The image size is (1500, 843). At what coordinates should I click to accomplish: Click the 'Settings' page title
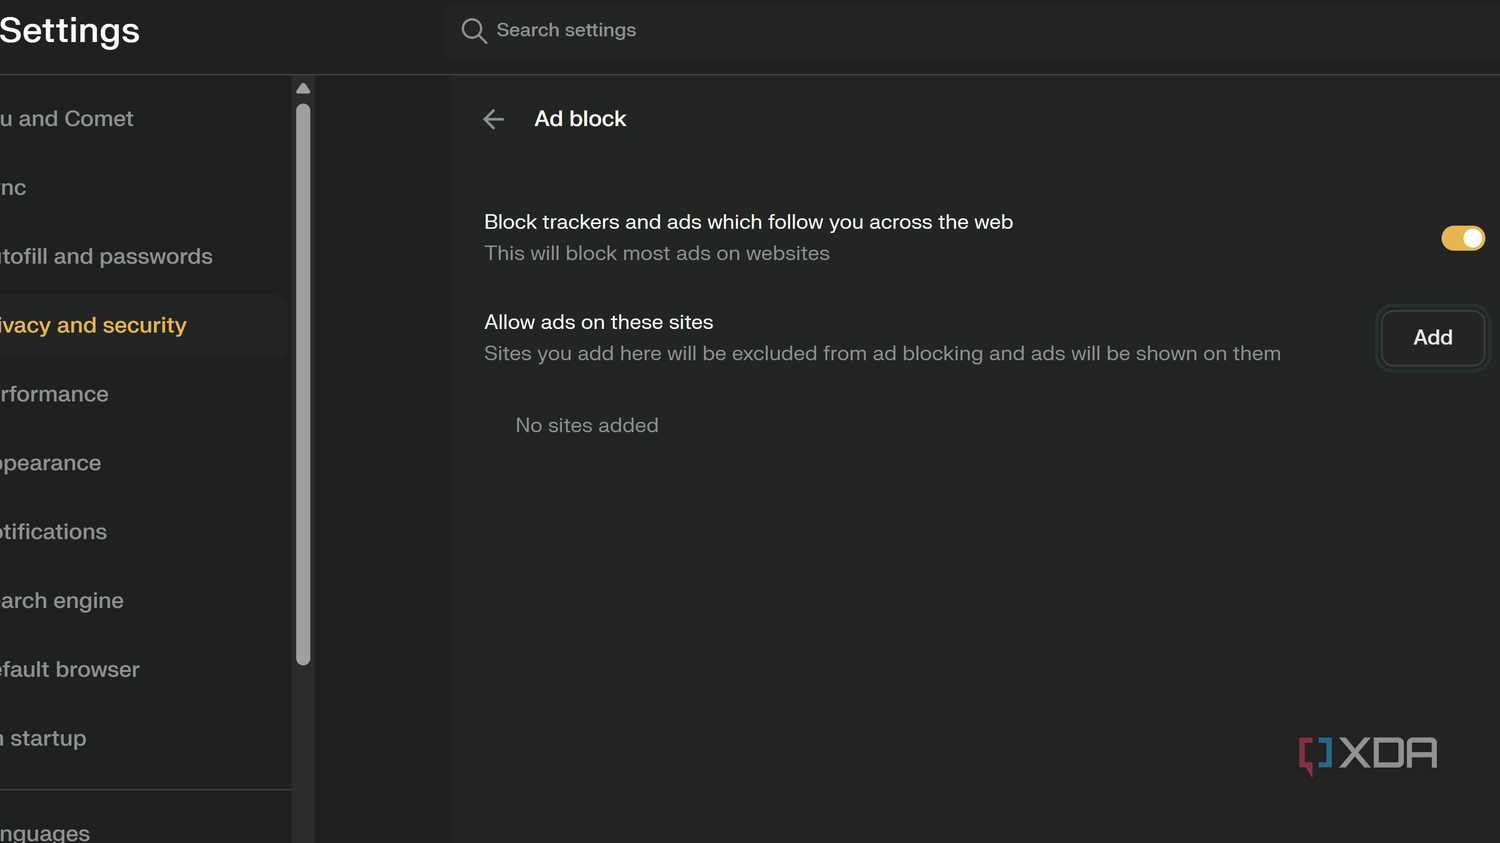point(70,31)
